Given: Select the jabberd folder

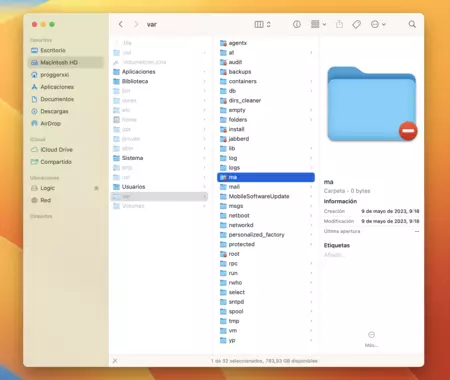Looking at the screenshot, I should tap(266, 139).
